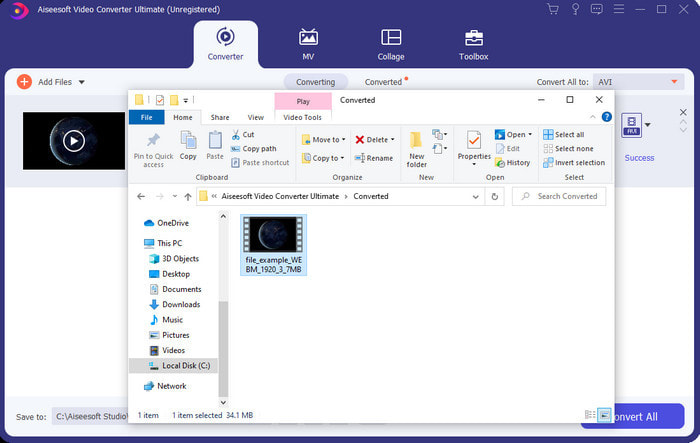The width and height of the screenshot is (700, 443).
Task: Select the file_example_WEBM_1920_3_7MB video file
Action: tap(273, 245)
